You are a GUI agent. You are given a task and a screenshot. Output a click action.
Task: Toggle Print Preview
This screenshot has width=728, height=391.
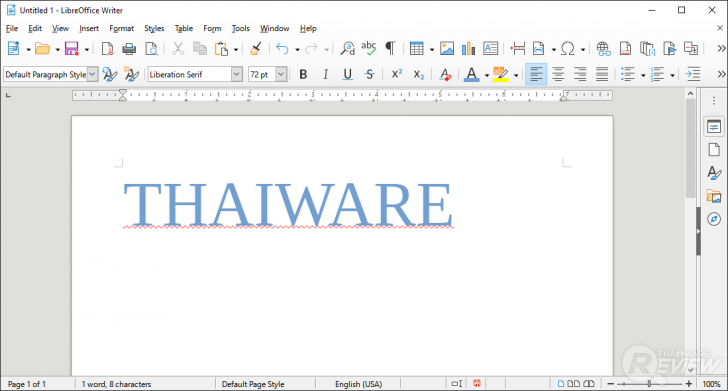click(151, 48)
